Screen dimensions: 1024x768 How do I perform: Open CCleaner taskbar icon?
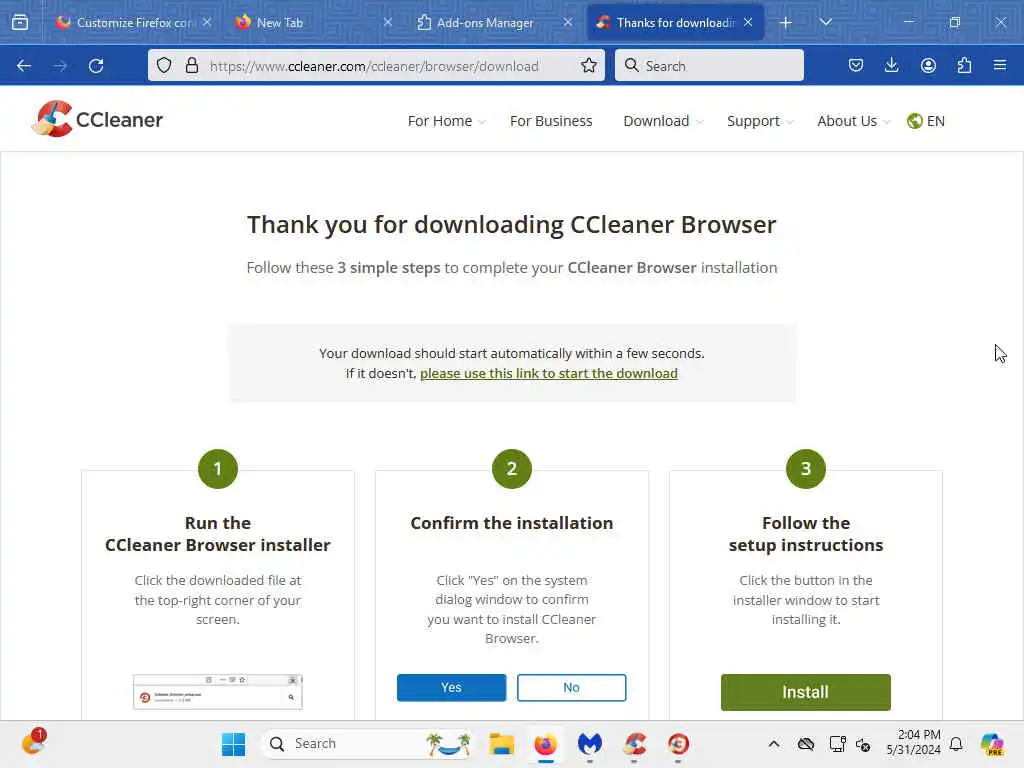click(x=634, y=744)
